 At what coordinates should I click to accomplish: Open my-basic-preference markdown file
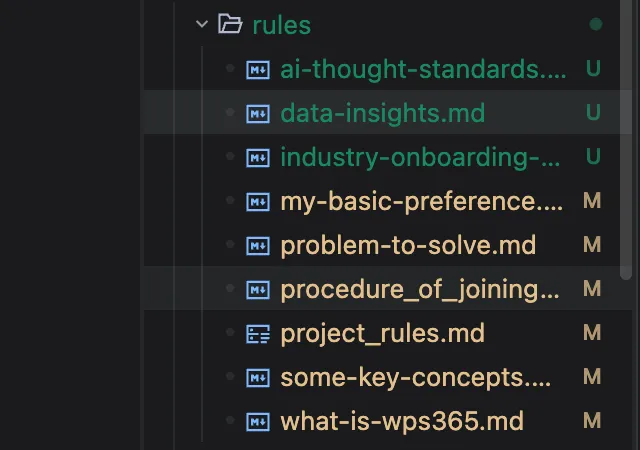[421, 201]
